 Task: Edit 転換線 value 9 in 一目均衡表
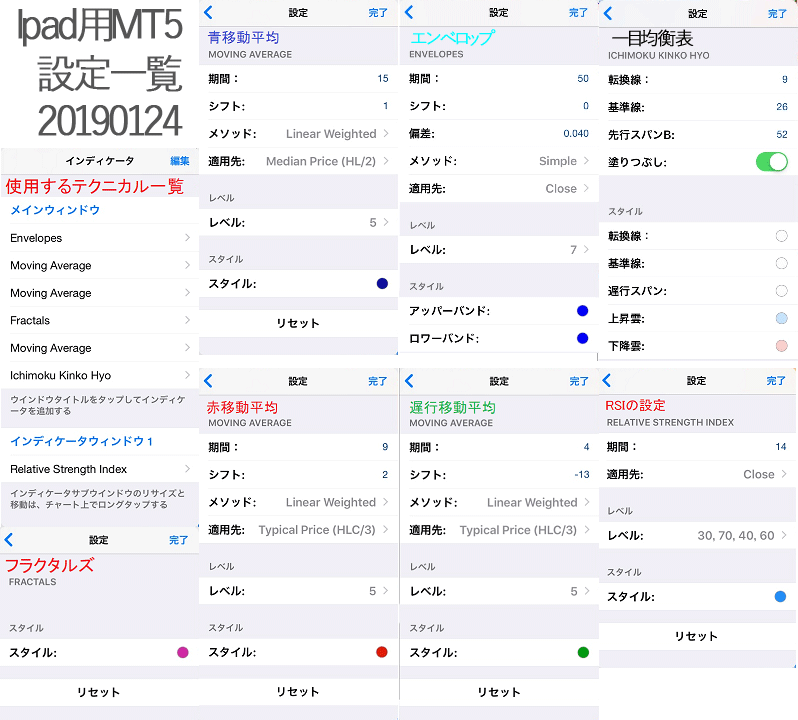click(785, 79)
